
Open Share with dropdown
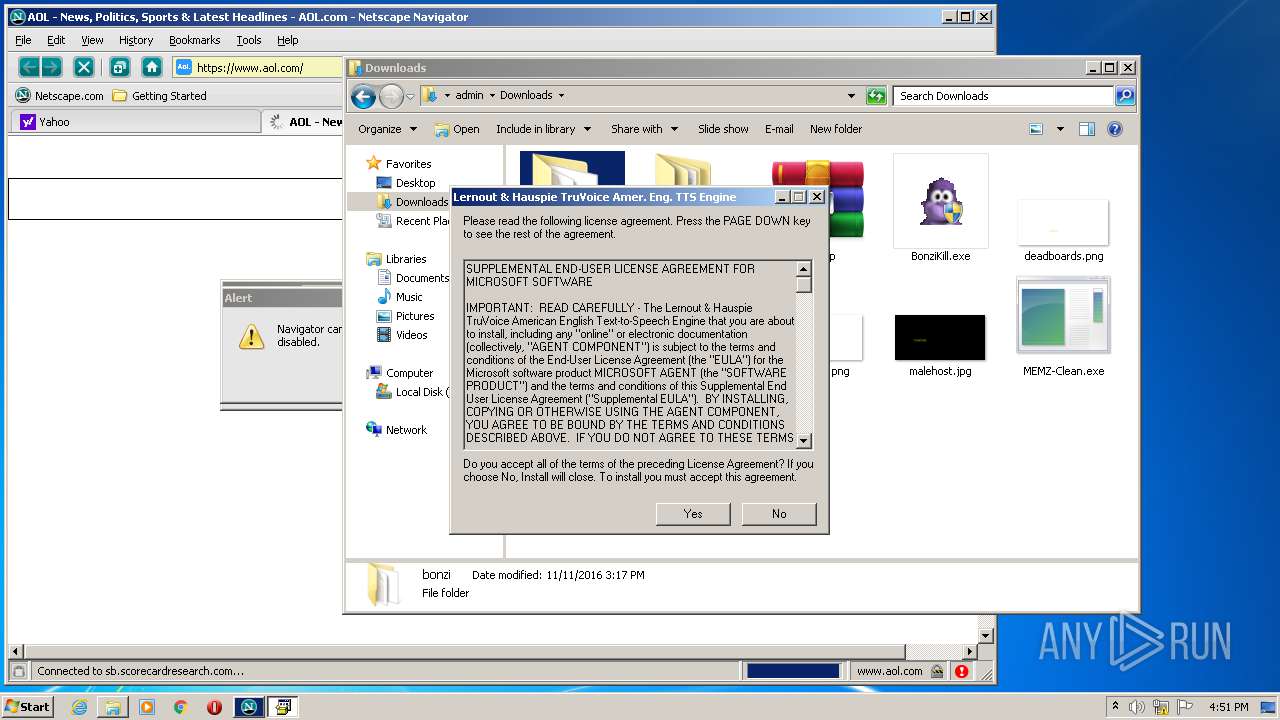click(644, 129)
